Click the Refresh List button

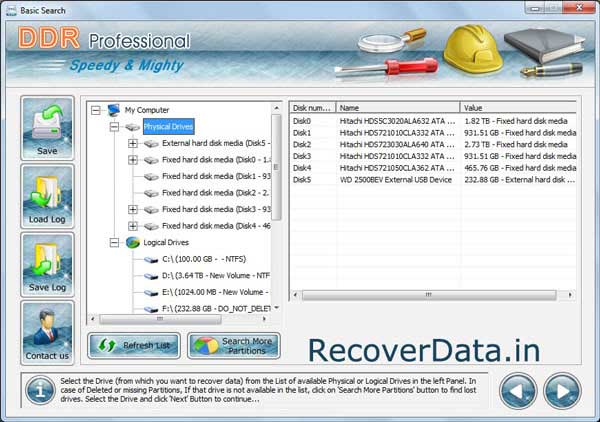(x=133, y=346)
